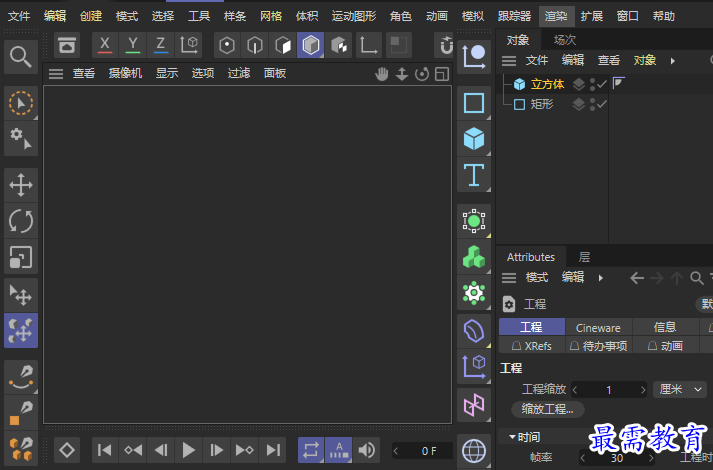Screen dimensions: 713x470
Task: Select Edges mode icon
Action: tap(255, 45)
